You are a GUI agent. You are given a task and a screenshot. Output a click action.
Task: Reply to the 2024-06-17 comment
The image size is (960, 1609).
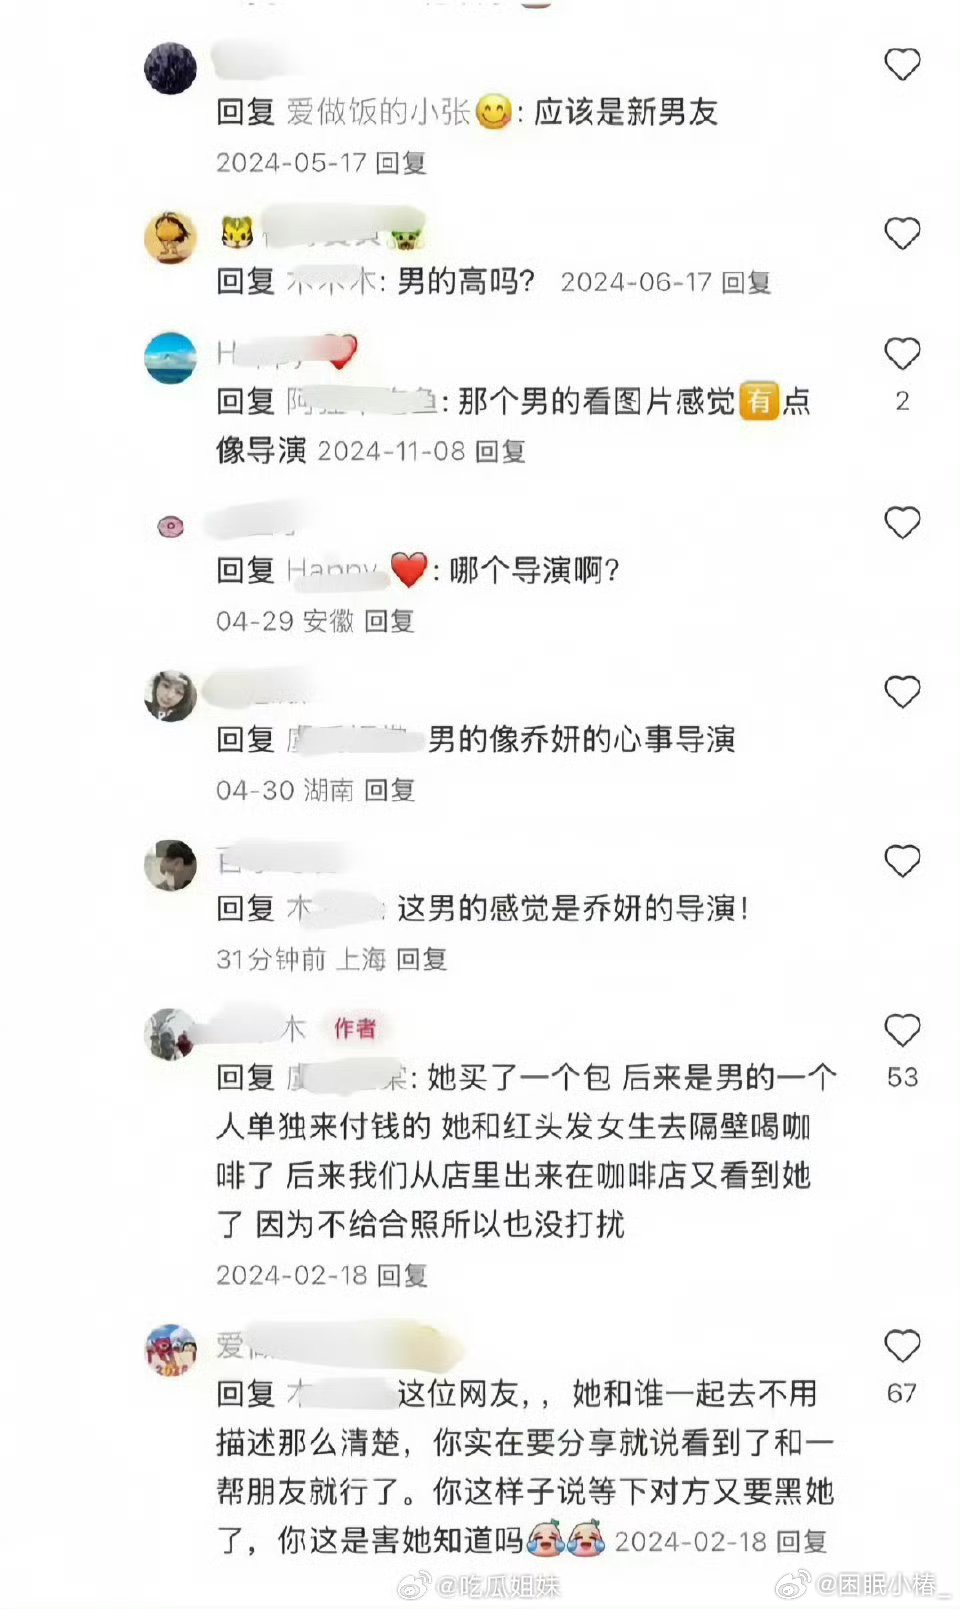(747, 283)
